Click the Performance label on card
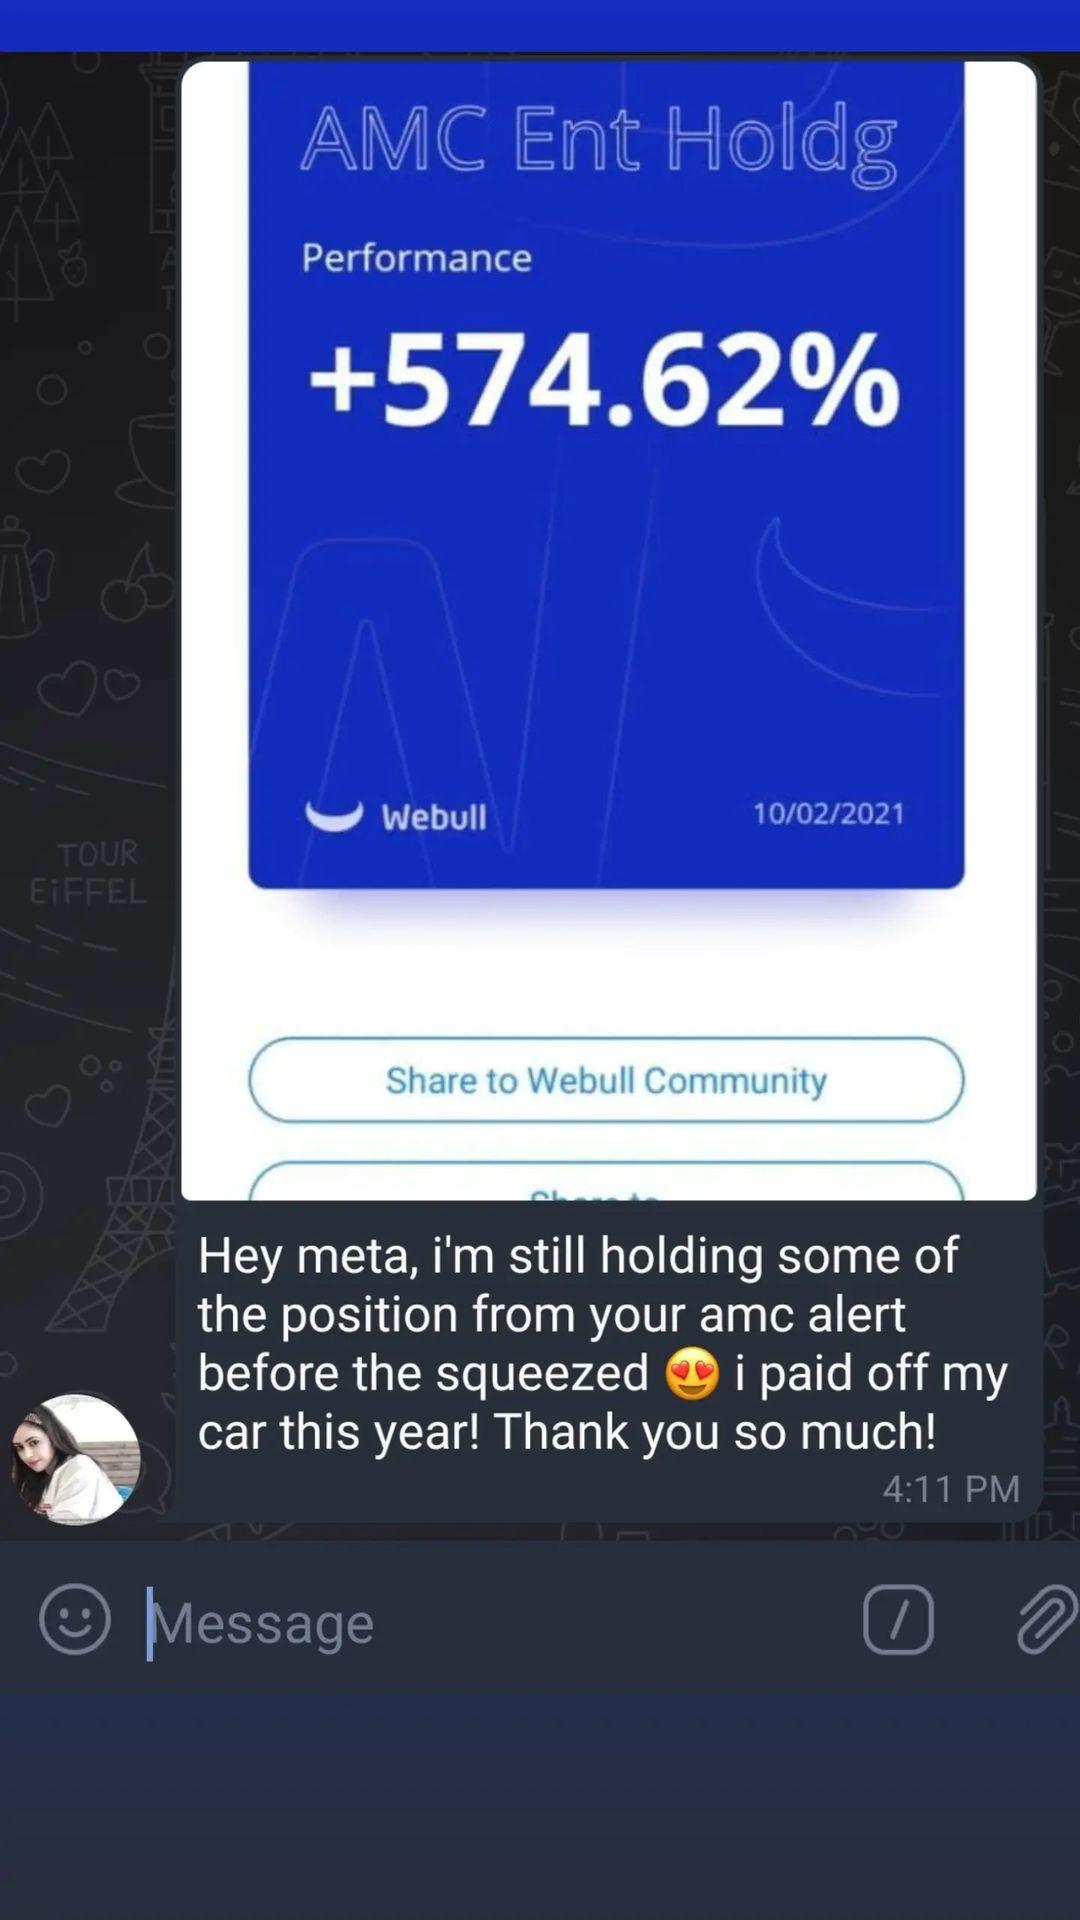This screenshot has height=1920, width=1080. (x=416, y=258)
